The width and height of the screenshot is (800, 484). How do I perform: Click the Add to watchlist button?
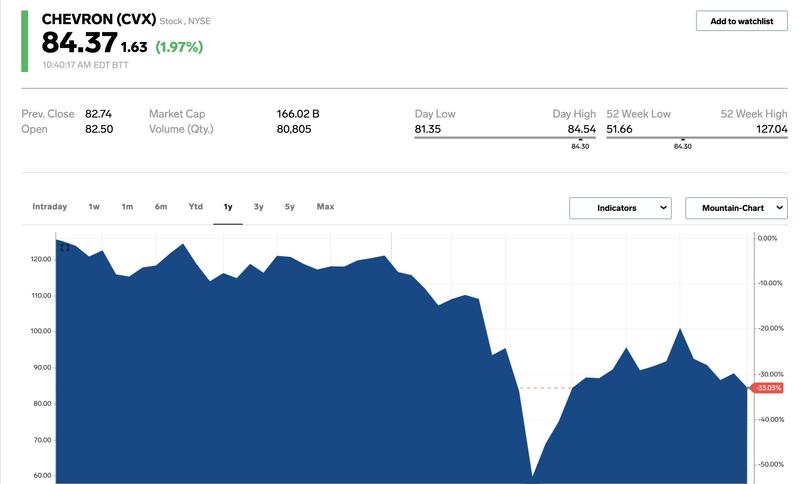point(741,21)
